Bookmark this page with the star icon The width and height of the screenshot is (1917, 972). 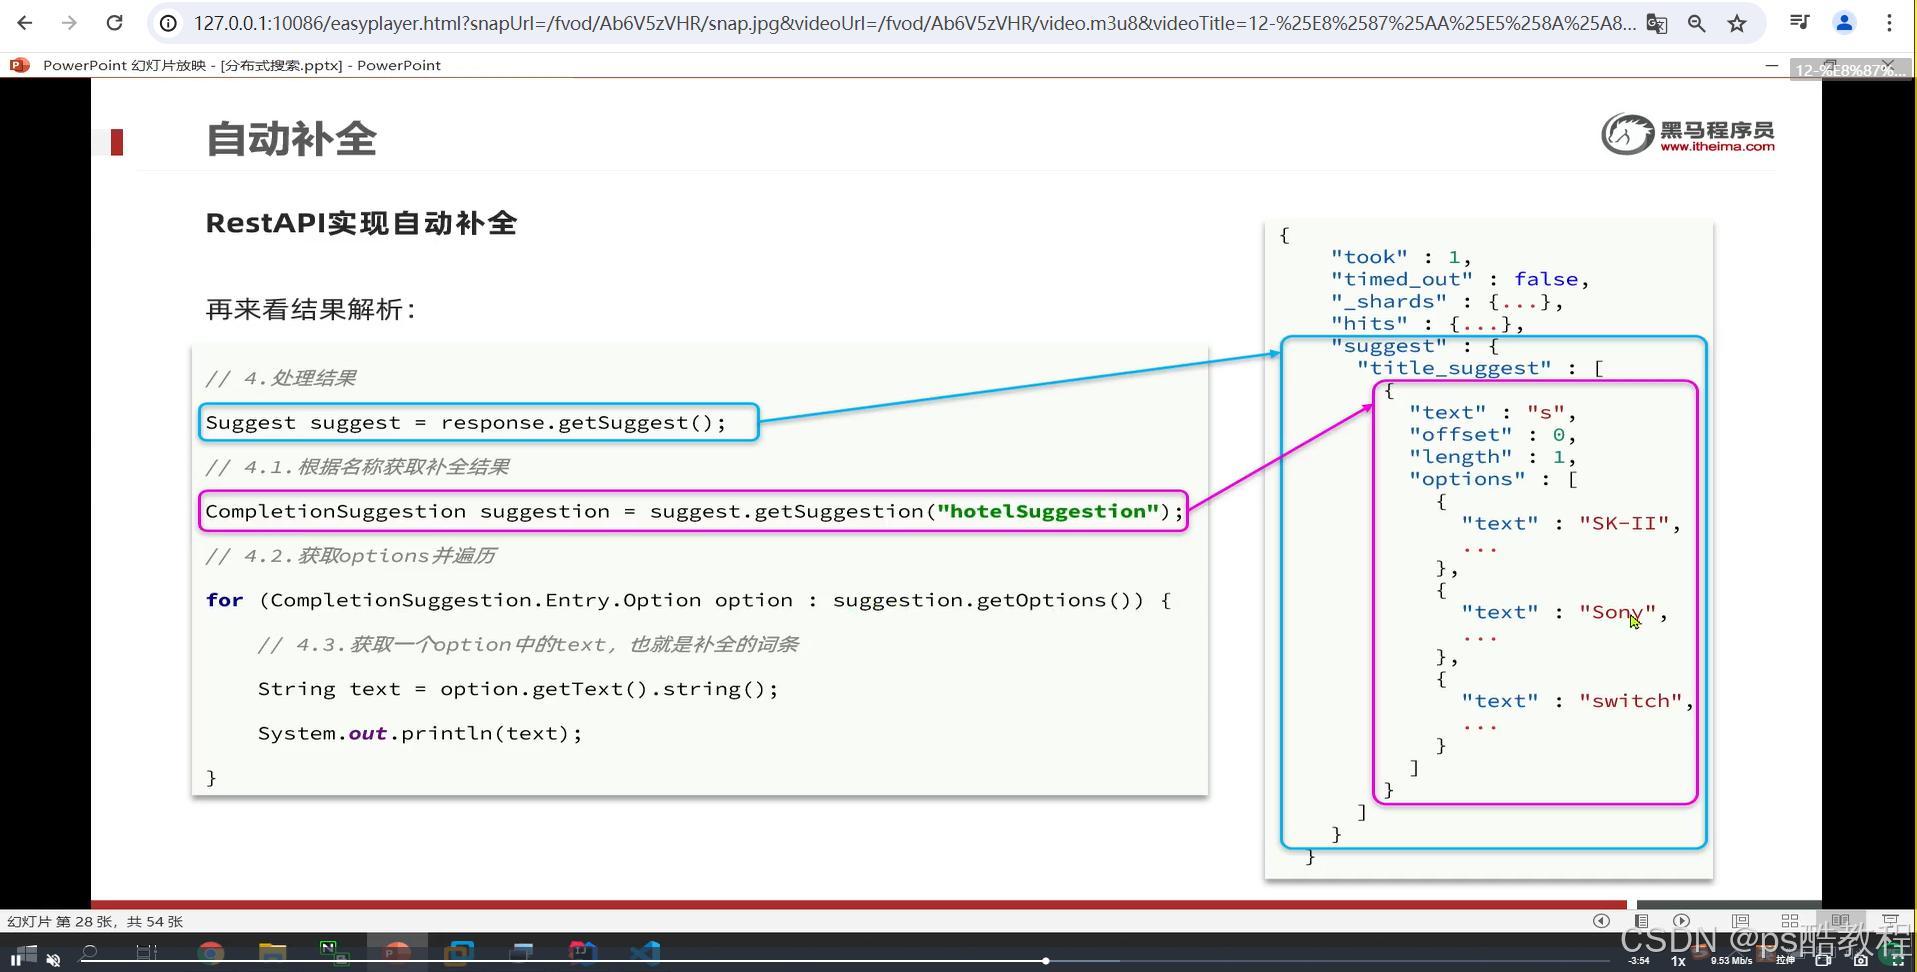(x=1737, y=23)
